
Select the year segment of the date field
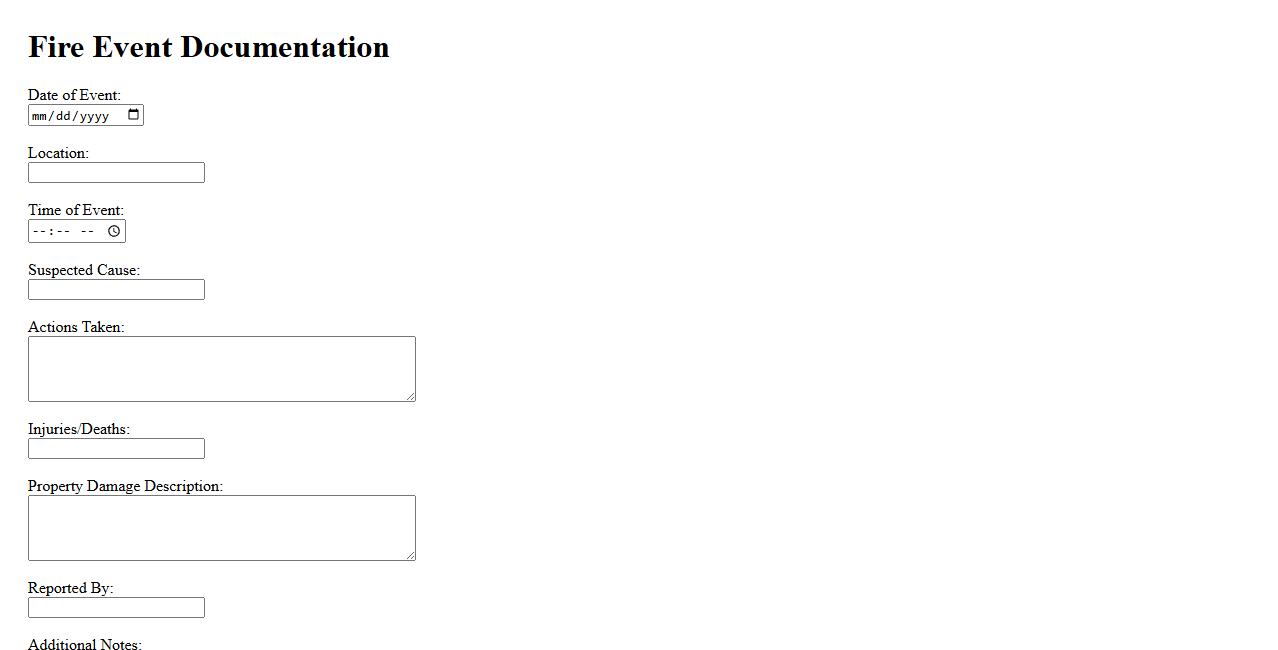(x=94, y=116)
